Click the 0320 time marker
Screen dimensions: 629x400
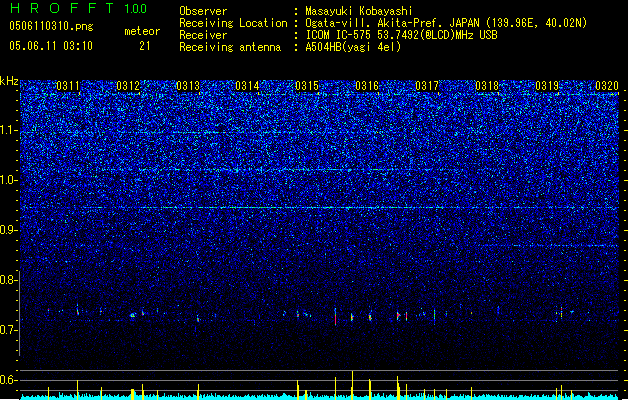click(607, 86)
